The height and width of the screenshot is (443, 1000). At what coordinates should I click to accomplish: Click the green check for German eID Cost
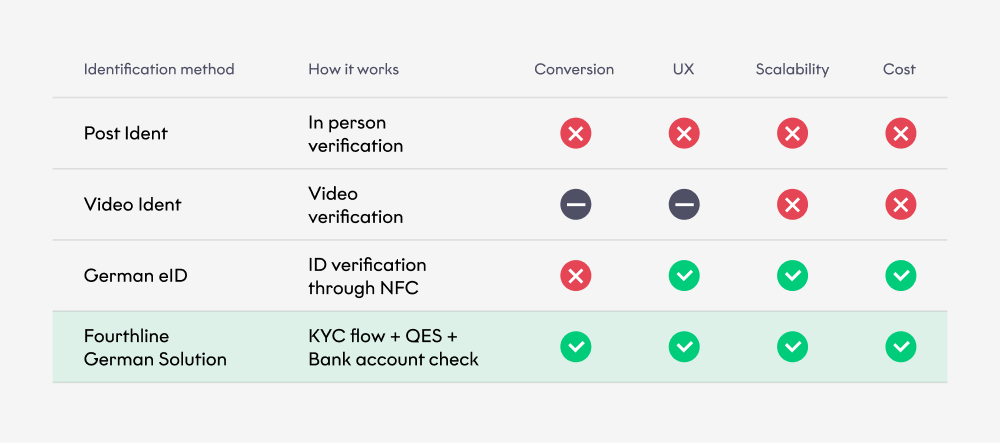[901, 276]
